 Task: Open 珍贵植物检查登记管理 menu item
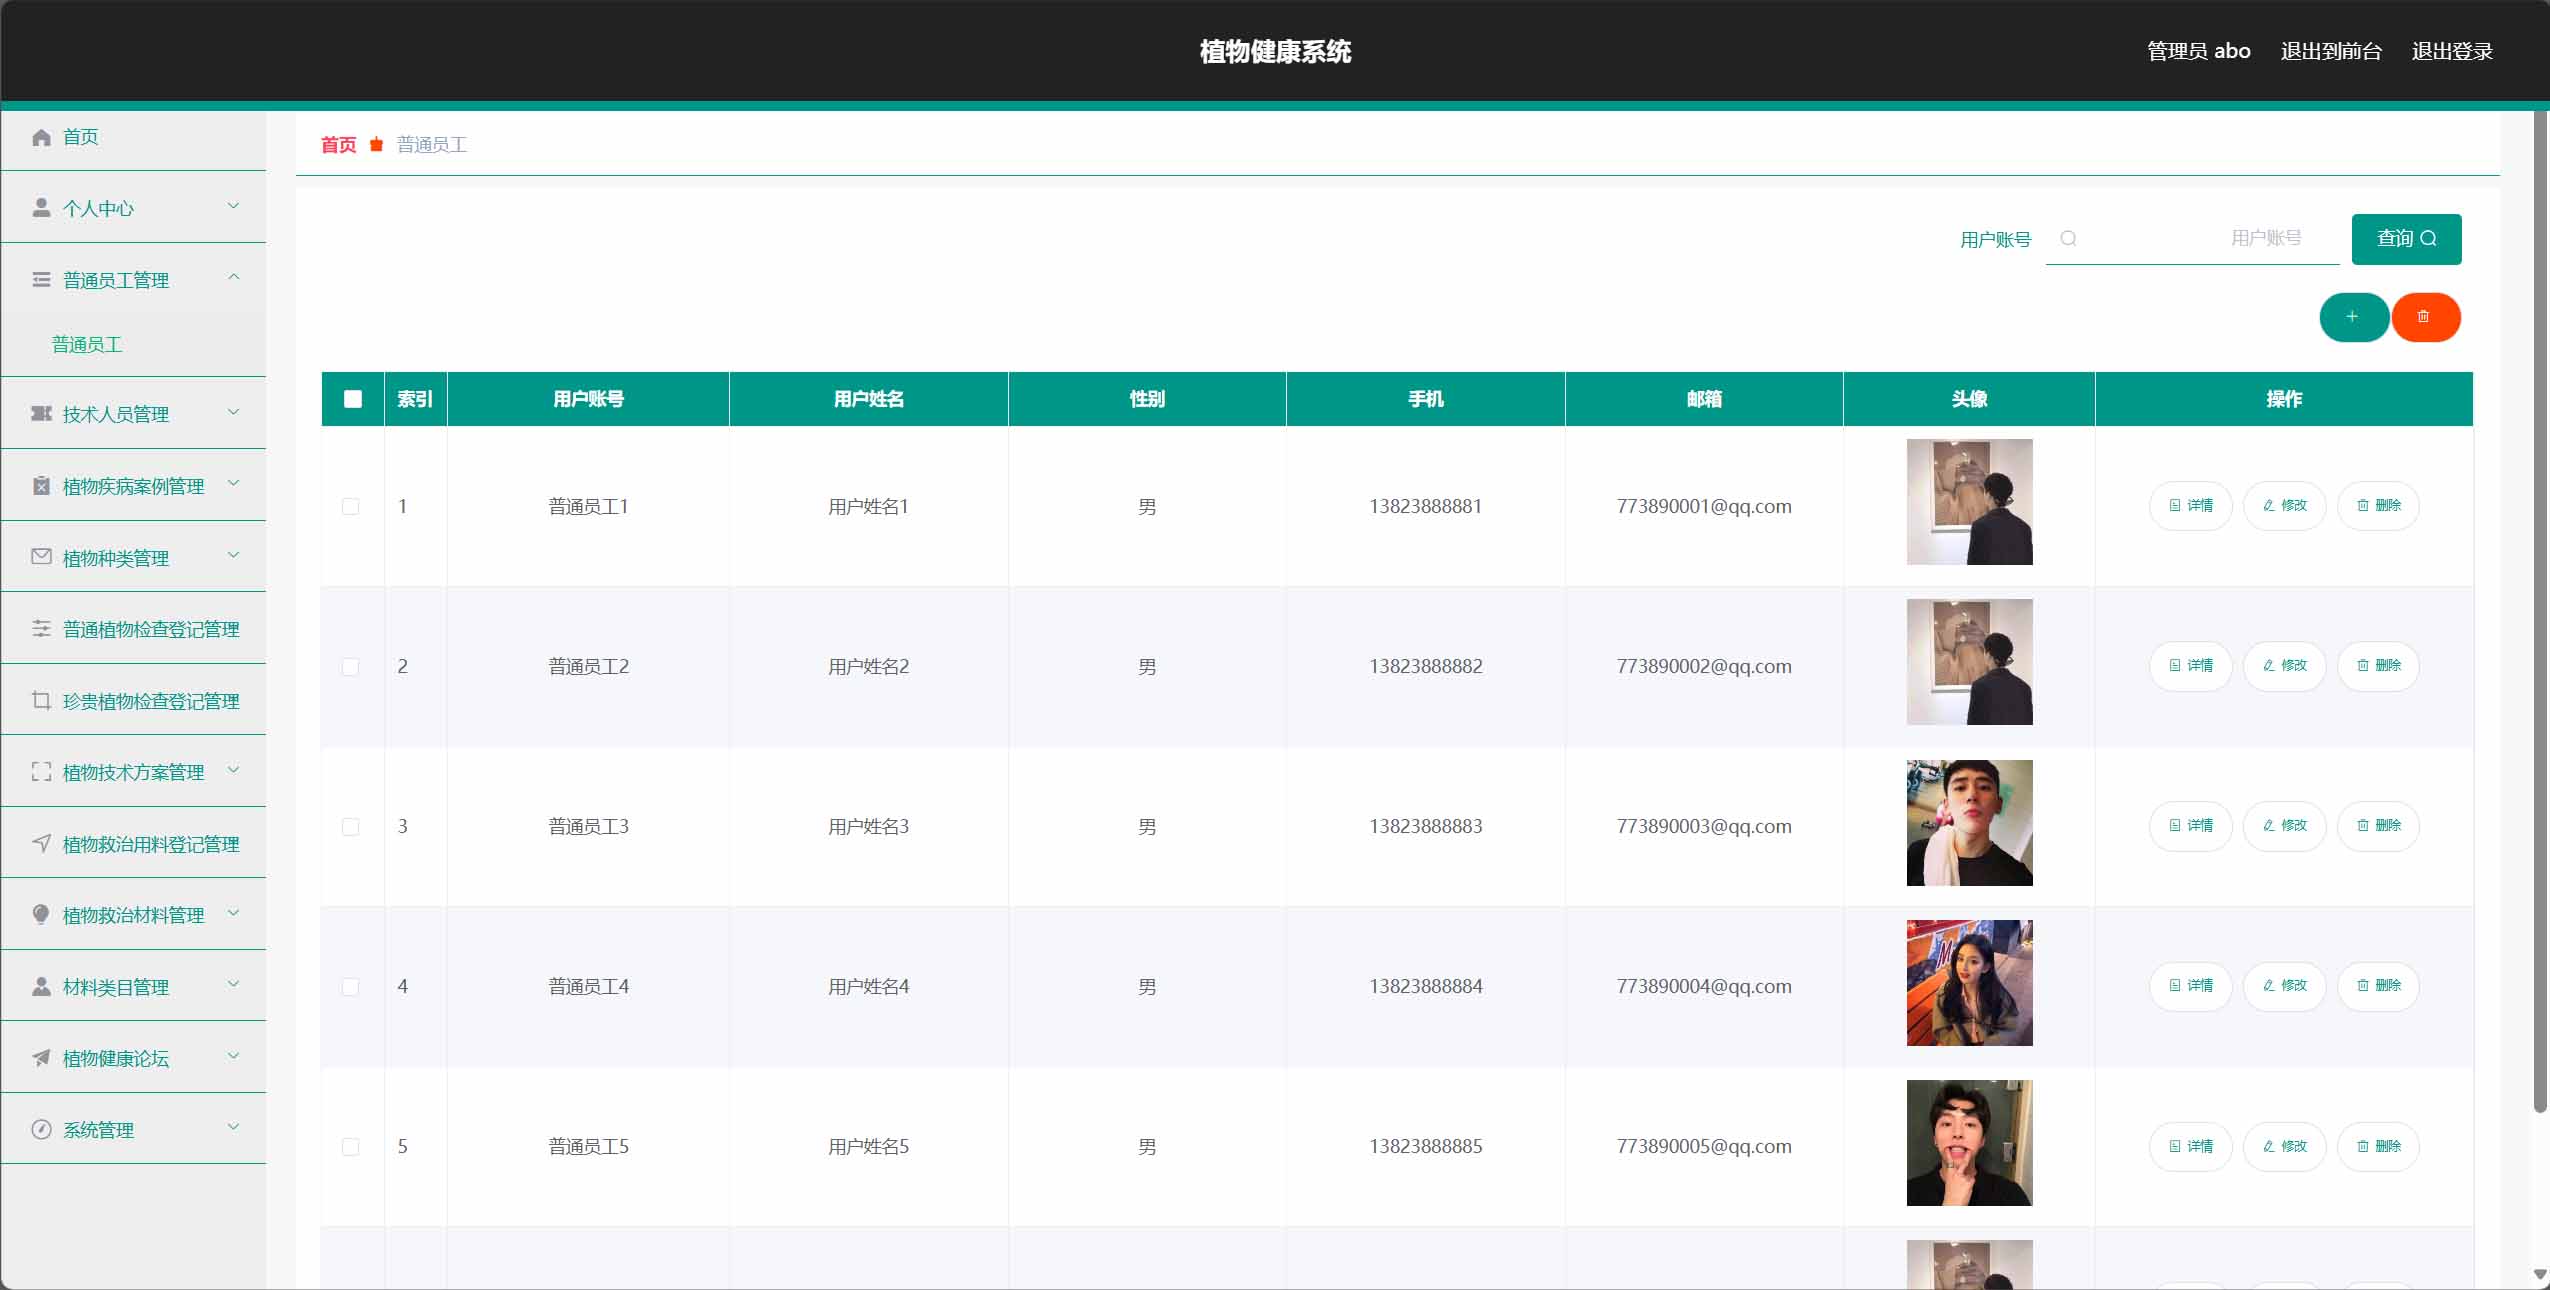133,701
